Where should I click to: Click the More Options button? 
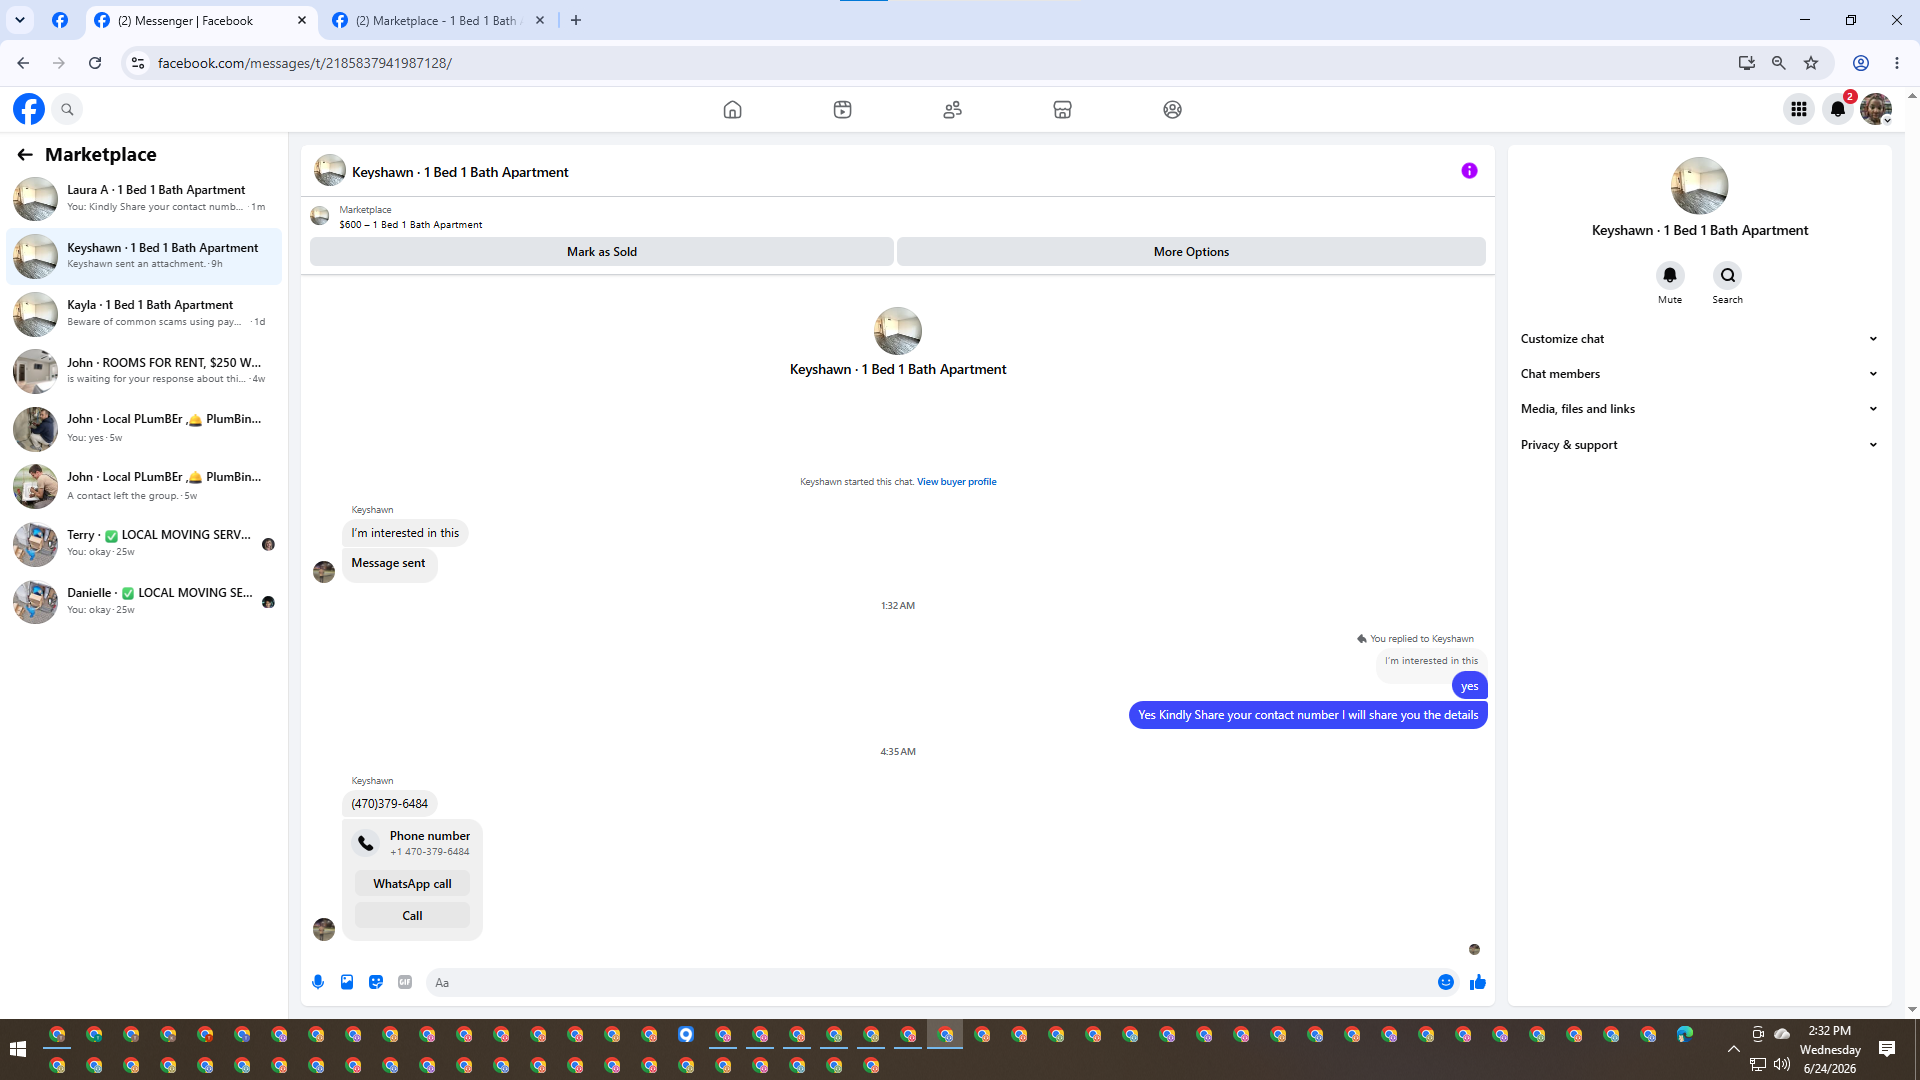tap(1191, 252)
